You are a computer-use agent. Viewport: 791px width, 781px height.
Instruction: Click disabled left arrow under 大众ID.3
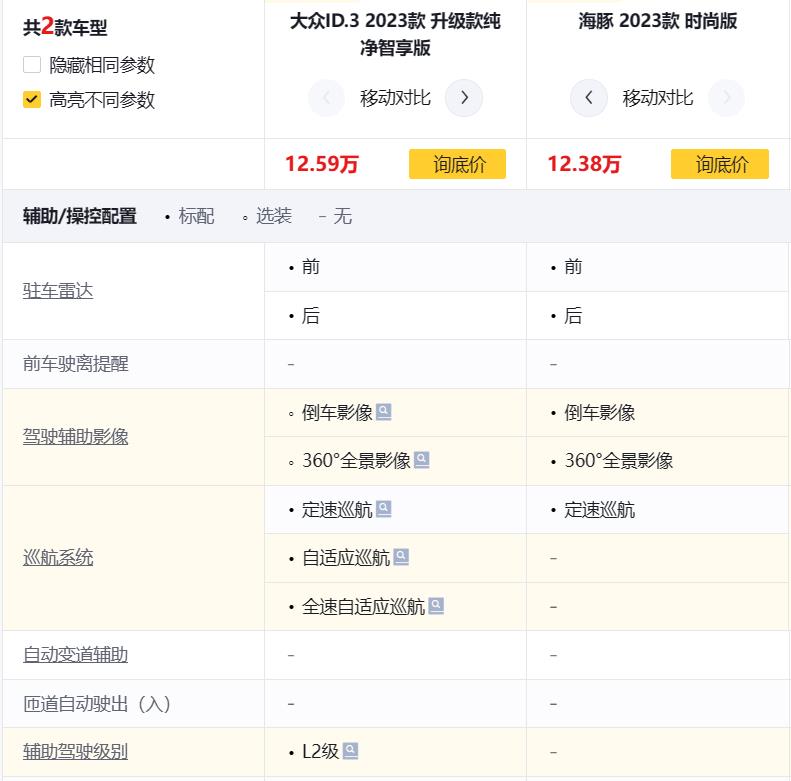(326, 98)
